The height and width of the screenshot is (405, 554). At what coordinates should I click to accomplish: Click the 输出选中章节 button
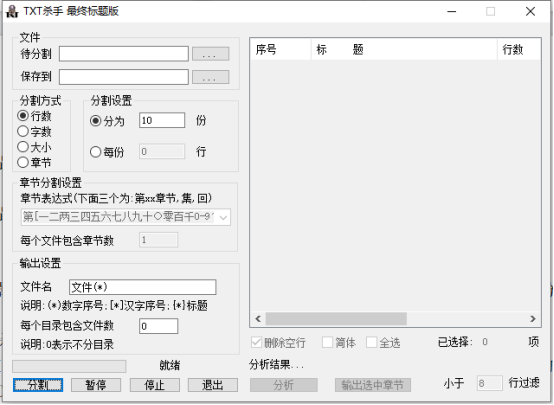(373, 385)
